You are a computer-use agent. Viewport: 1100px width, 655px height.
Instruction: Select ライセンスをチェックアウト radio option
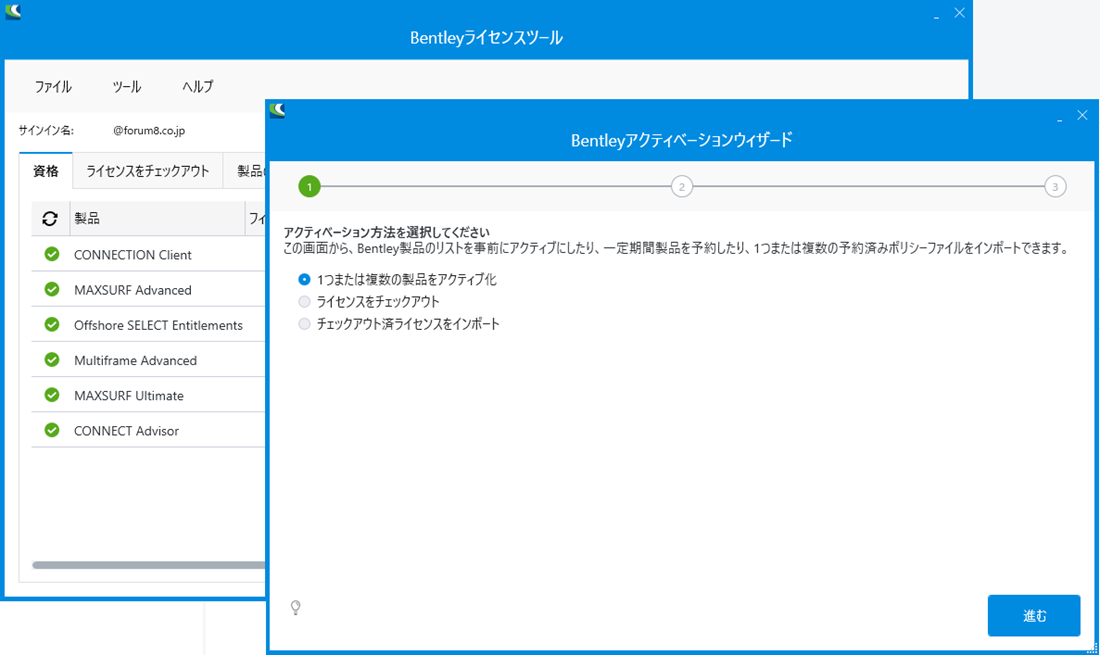[x=304, y=302]
